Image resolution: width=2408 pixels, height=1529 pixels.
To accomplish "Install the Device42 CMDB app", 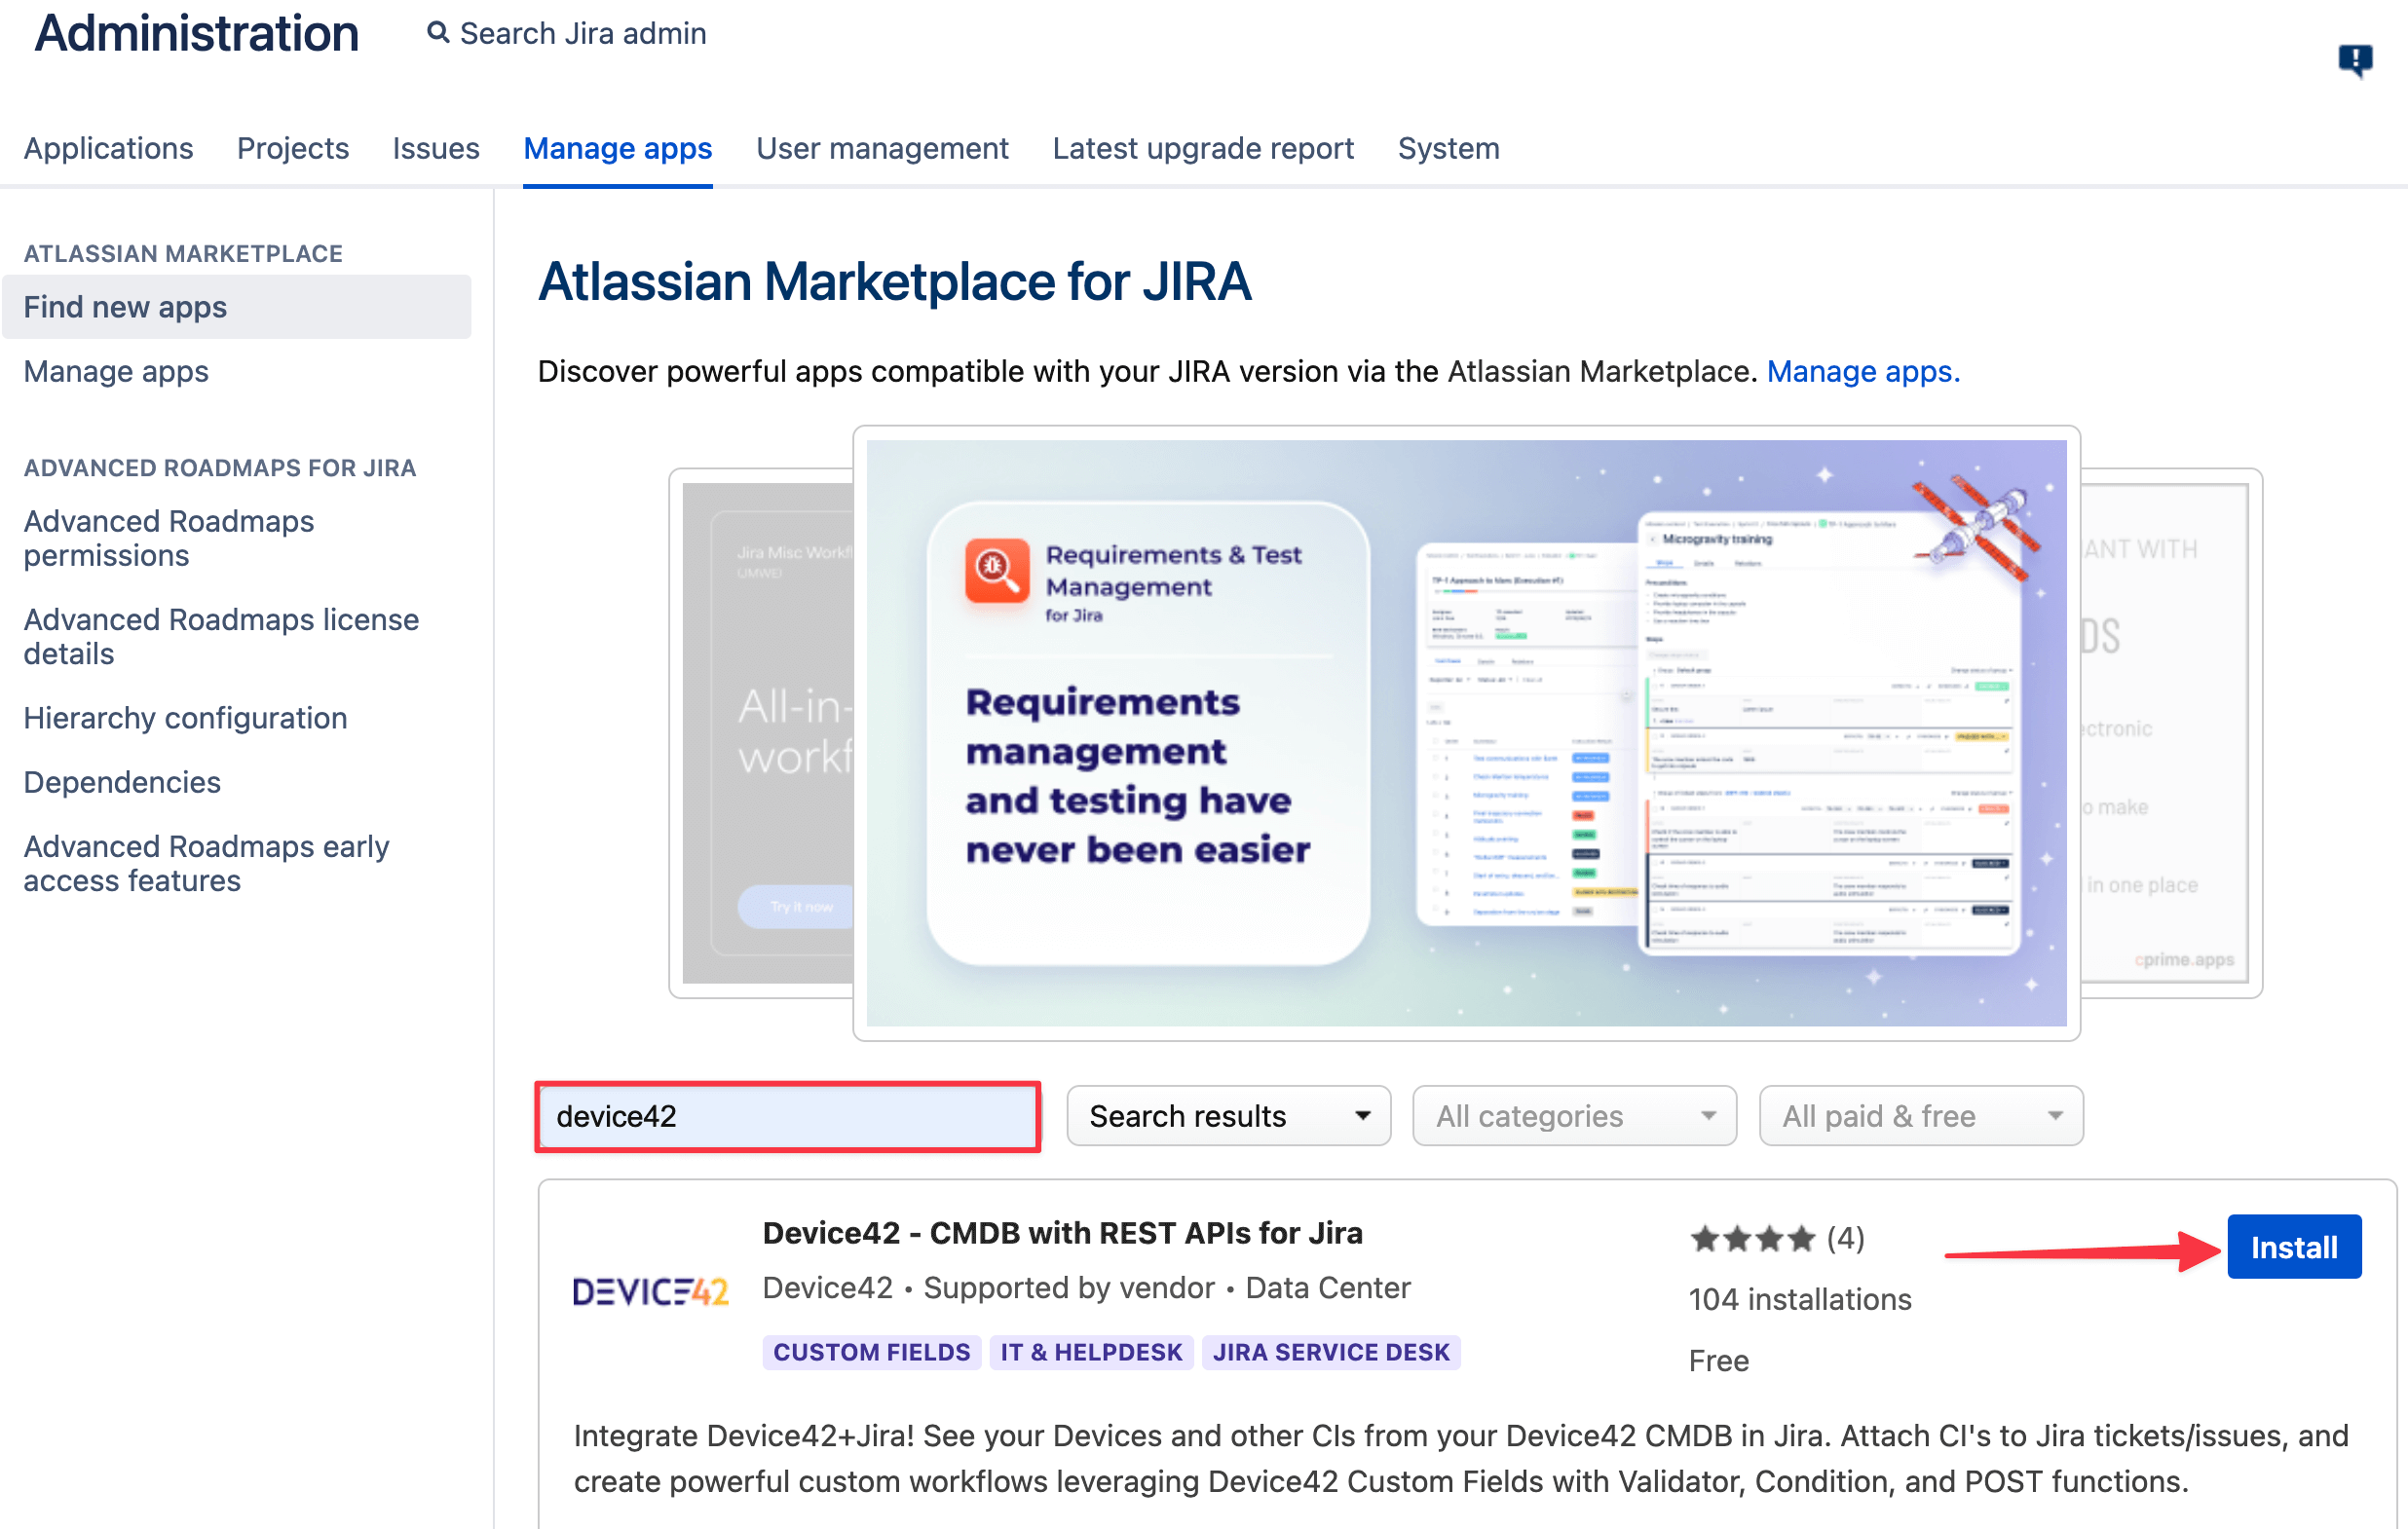I will tap(2293, 1246).
